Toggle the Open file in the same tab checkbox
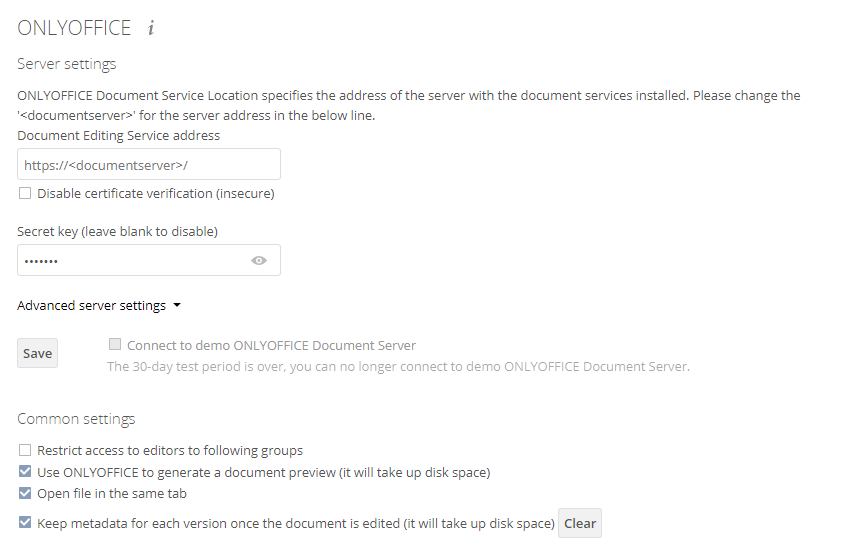Screen dimensions: 856x560 25,493
